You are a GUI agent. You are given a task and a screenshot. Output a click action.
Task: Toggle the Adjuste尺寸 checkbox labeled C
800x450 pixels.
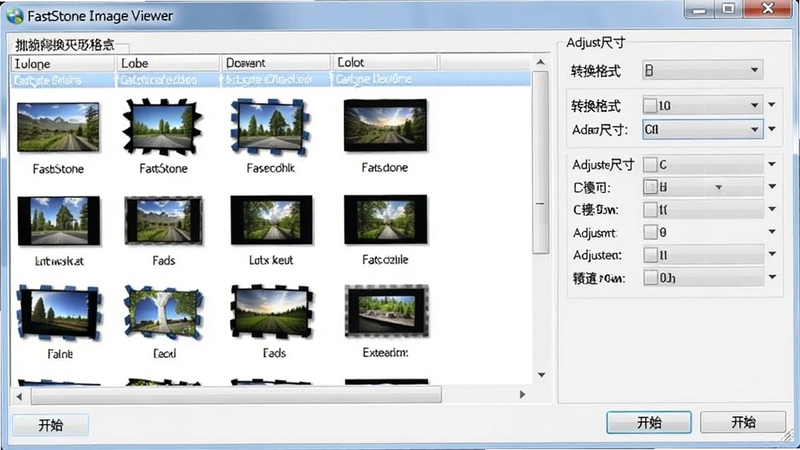[650, 164]
